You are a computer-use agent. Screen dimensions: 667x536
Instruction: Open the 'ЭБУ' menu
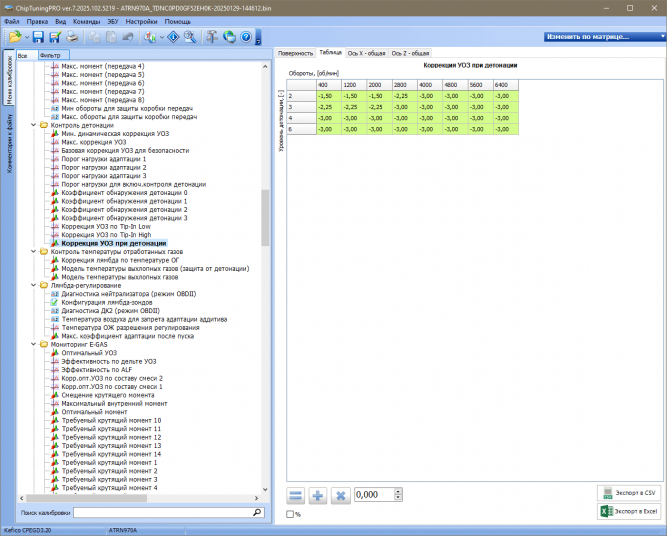tap(113, 21)
